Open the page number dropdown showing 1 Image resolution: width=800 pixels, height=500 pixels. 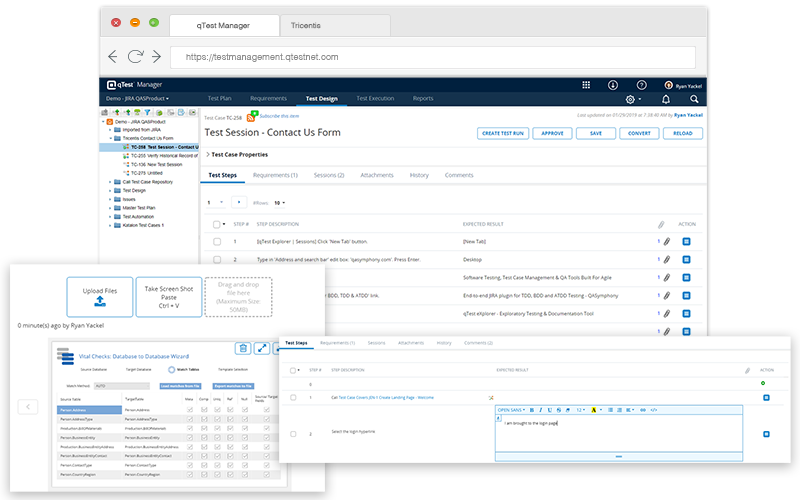coord(215,203)
